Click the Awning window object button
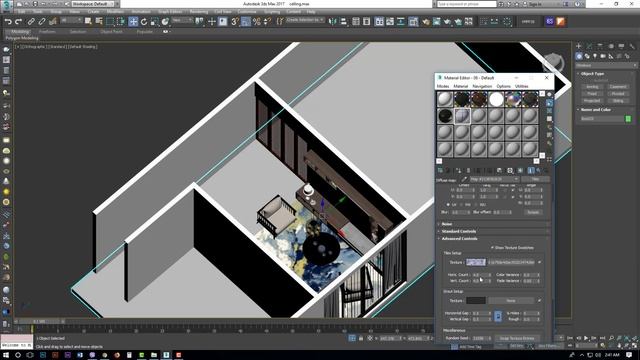 592,87
